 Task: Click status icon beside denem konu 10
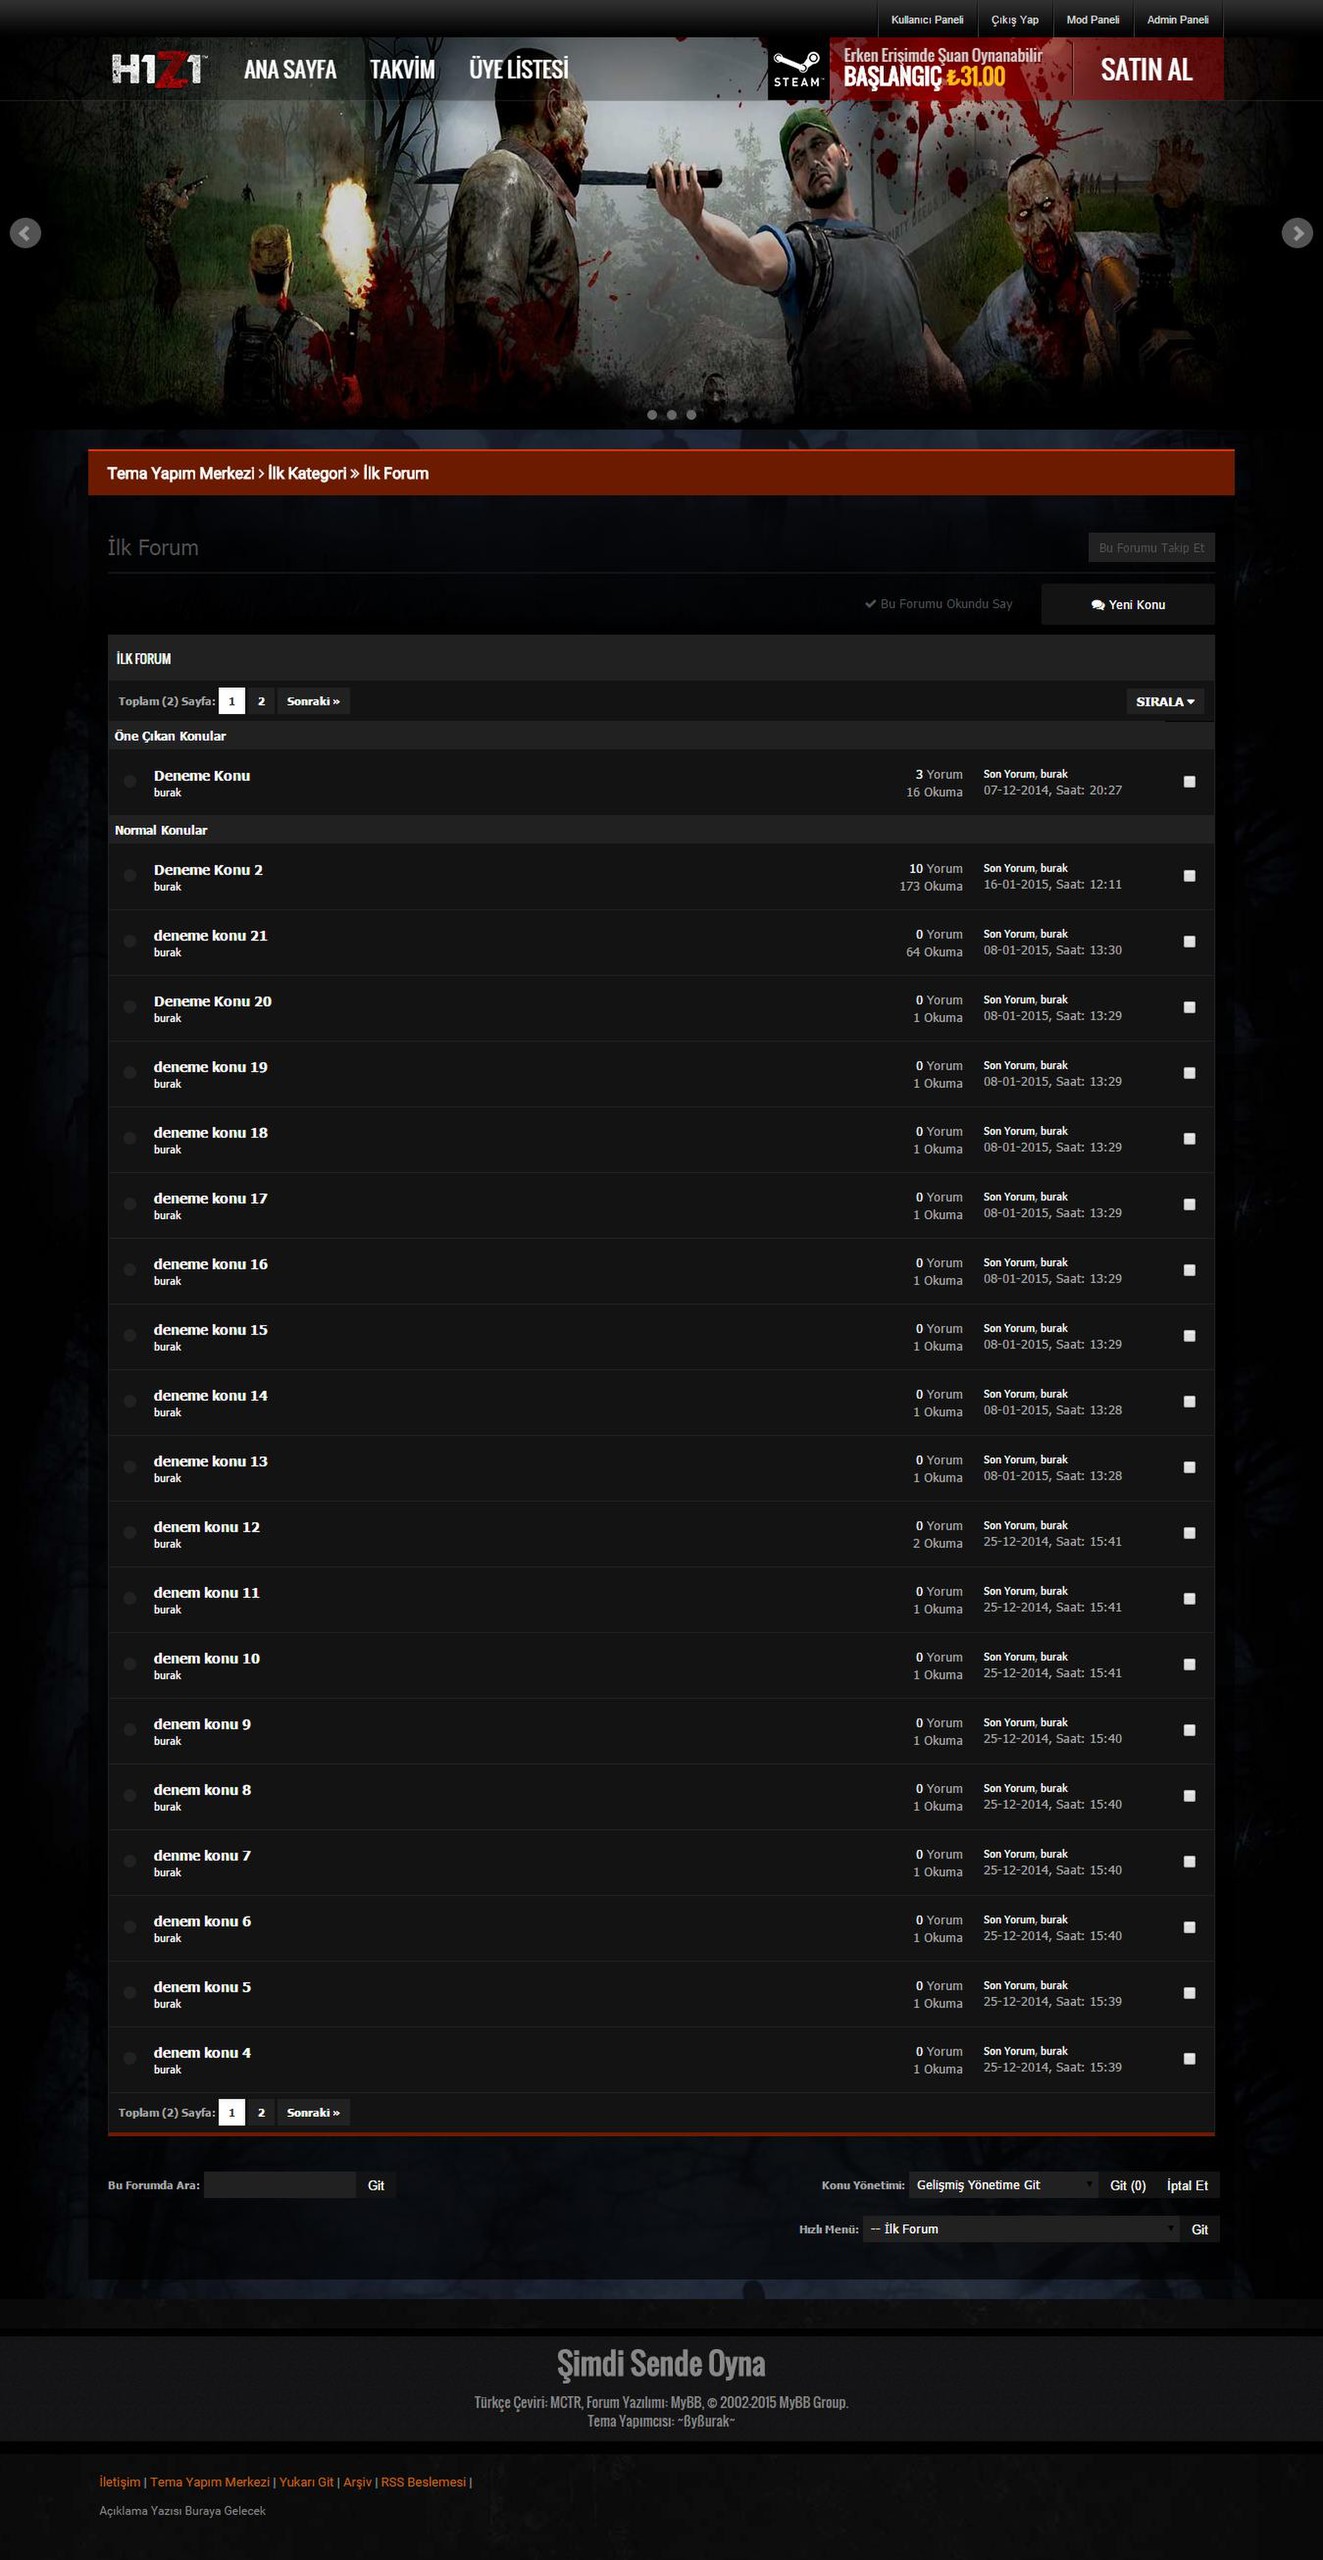point(130,1664)
